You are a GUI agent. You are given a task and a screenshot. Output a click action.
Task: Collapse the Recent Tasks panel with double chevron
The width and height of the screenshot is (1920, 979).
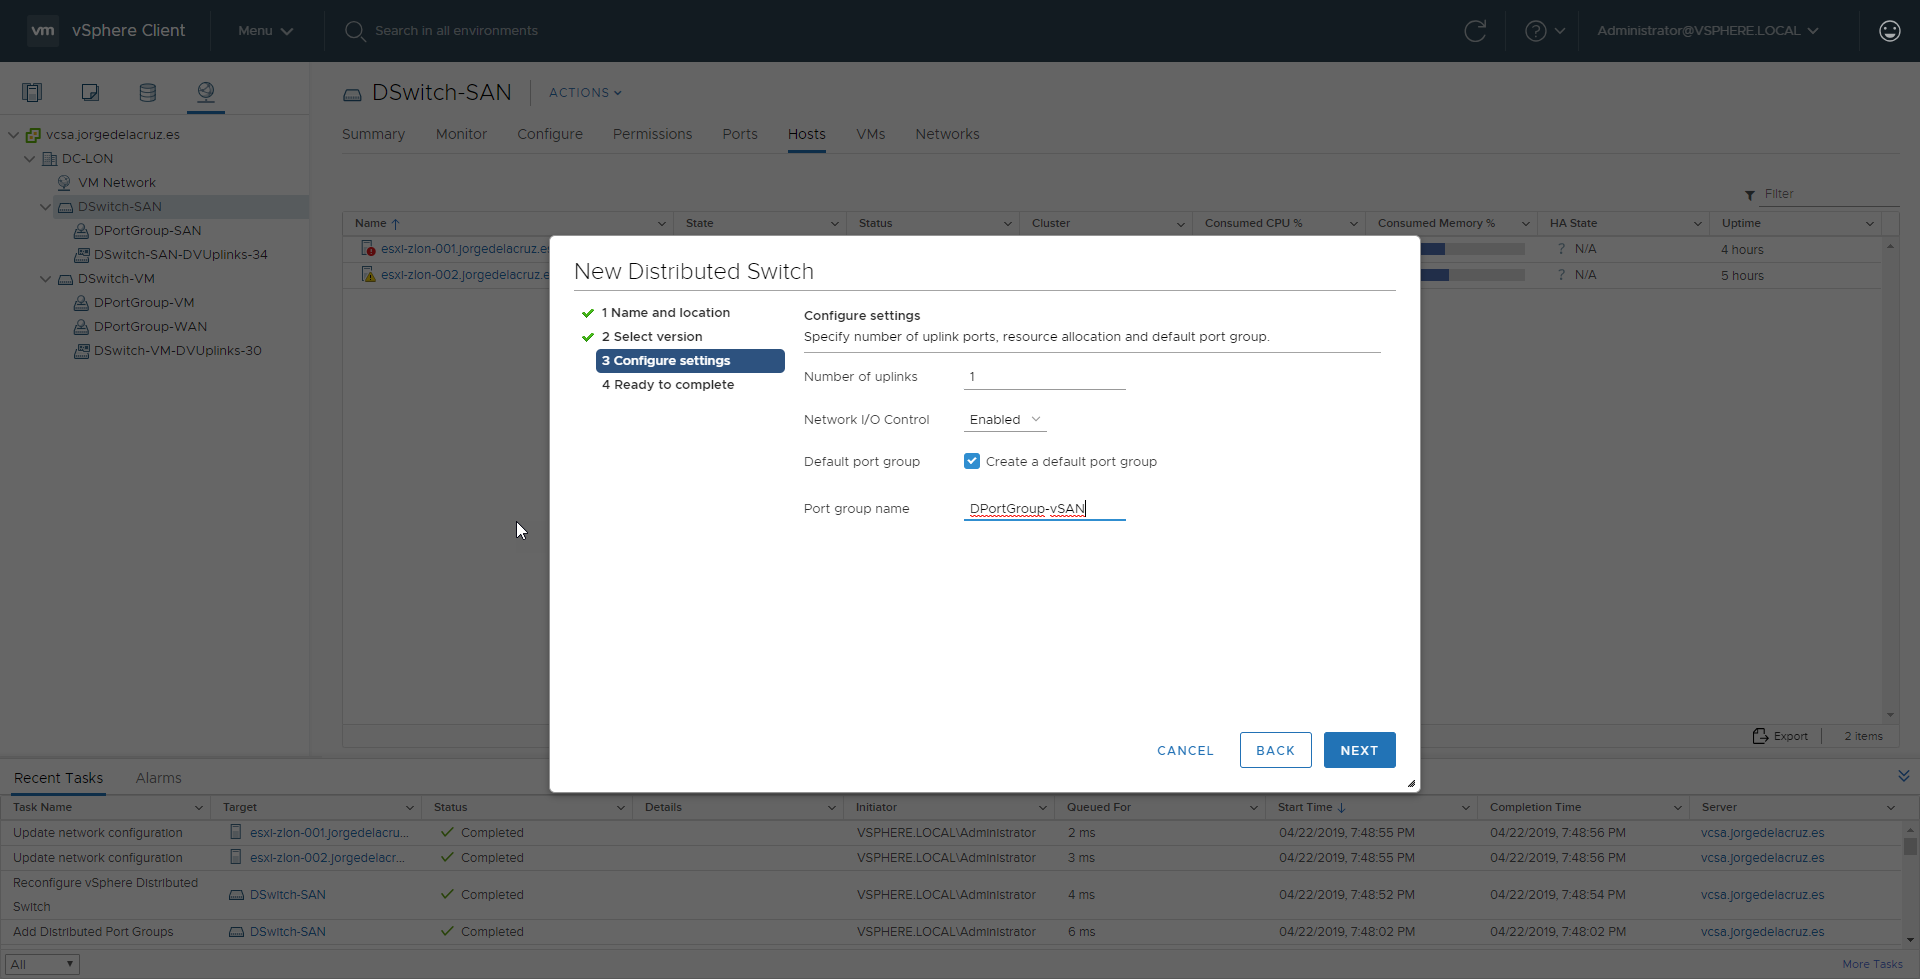(1903, 776)
